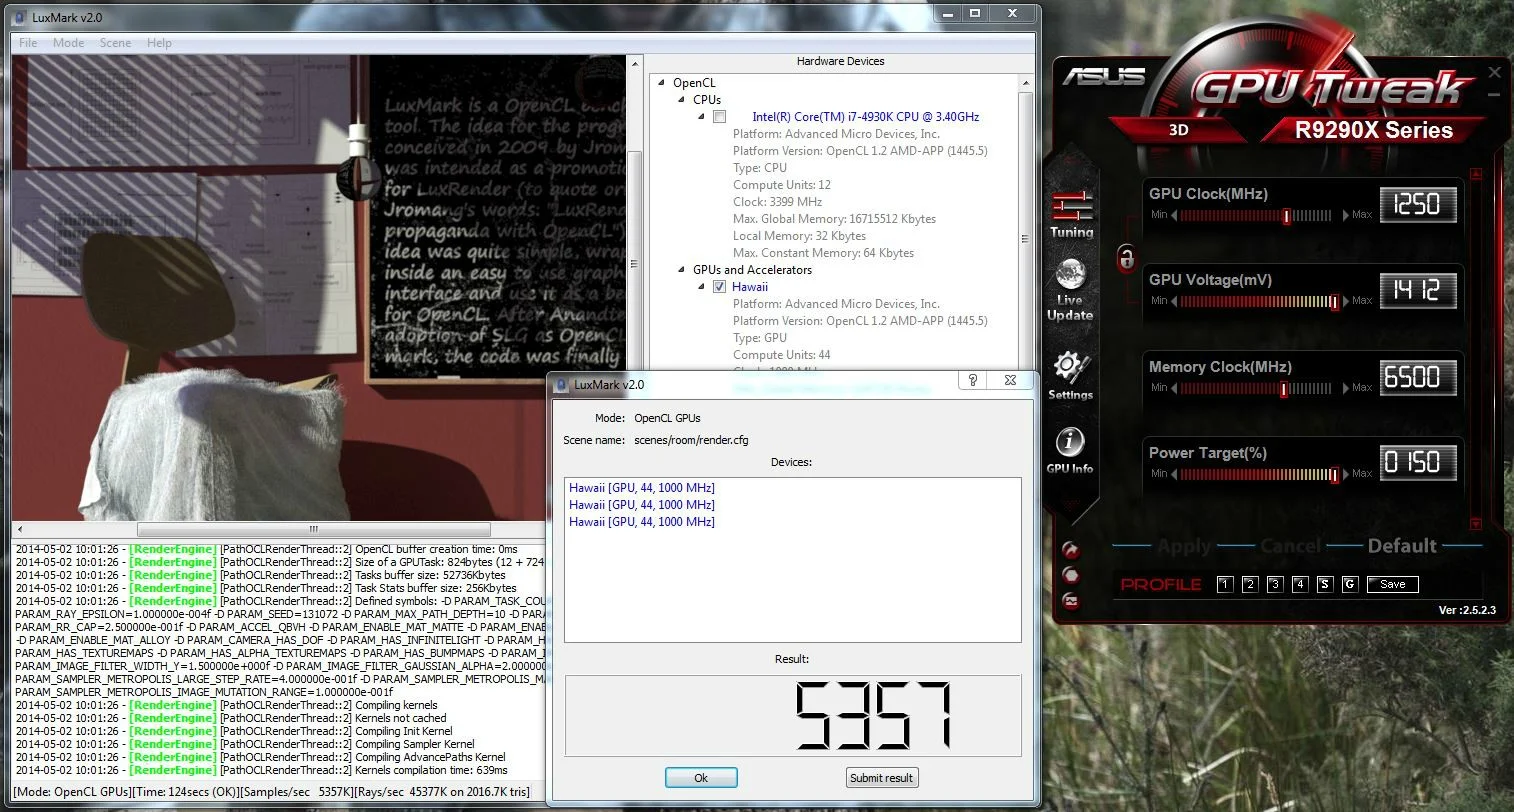The height and width of the screenshot is (812, 1514).
Task: Click the GPU Clock slider track
Action: tap(1255, 215)
